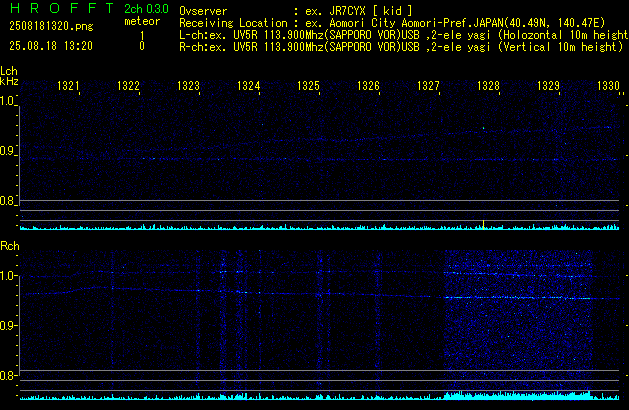This screenshot has width=629, height=410.
Task: Click the L-ch receiver description line
Action: click(404, 35)
